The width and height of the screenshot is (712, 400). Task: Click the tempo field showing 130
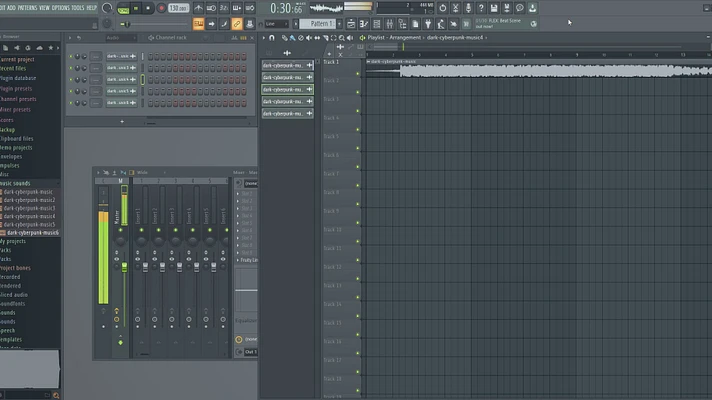178,8
